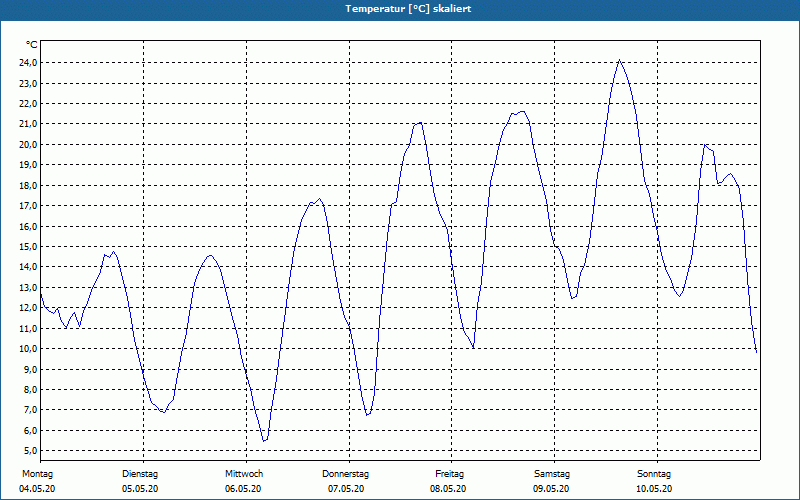Click the Donnerstag day label

pos(345,474)
